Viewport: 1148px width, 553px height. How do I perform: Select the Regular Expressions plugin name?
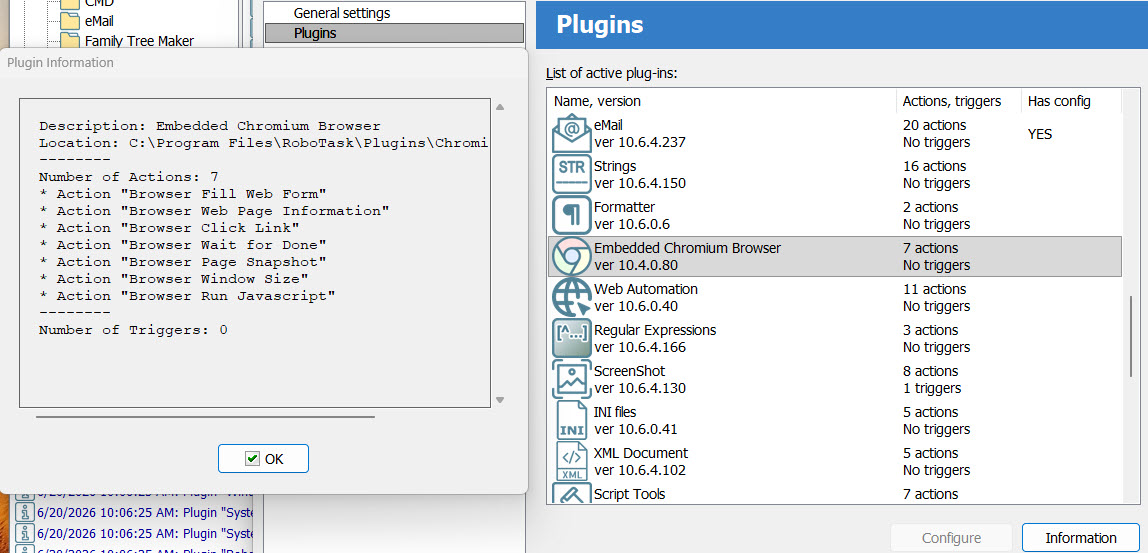(655, 330)
